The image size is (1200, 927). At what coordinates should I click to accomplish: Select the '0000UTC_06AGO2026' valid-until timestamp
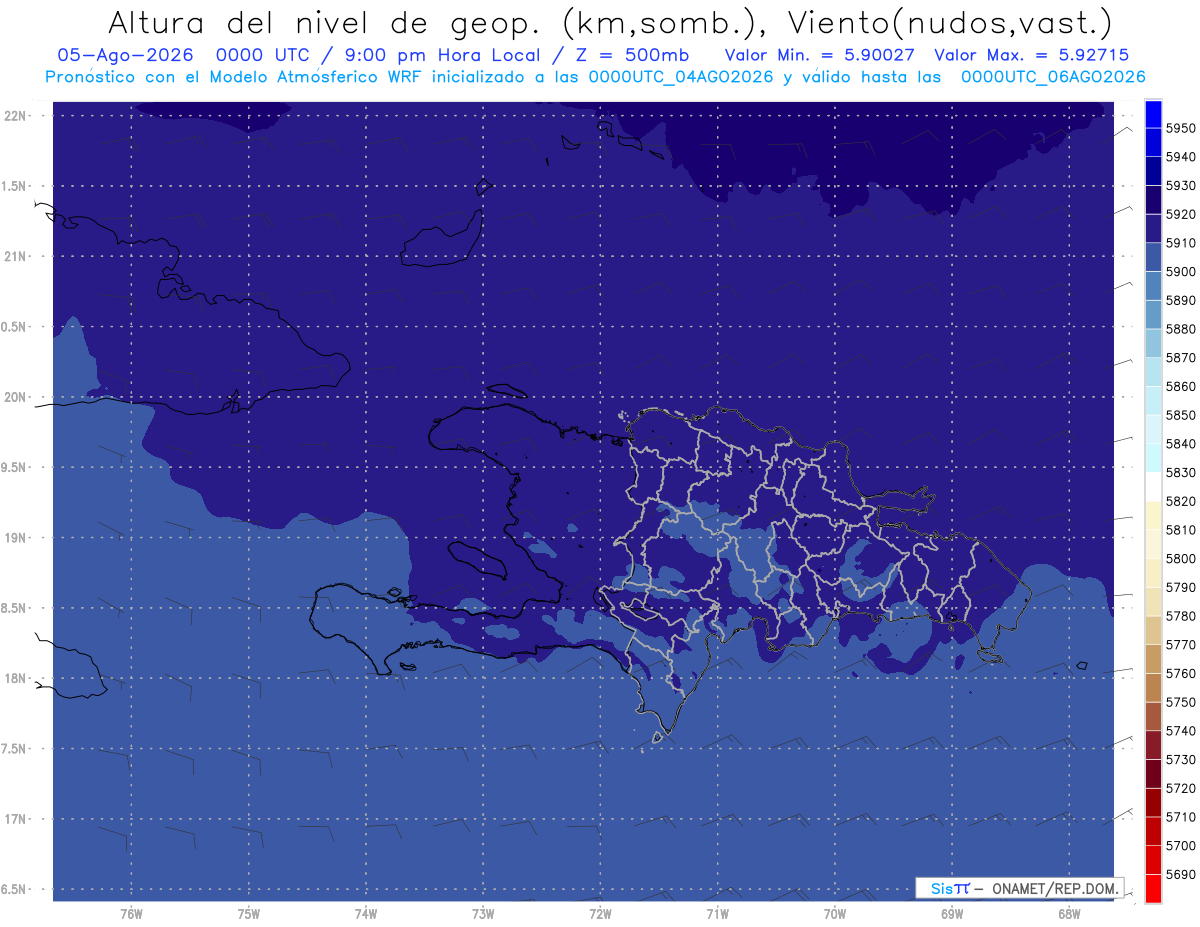(1053, 76)
